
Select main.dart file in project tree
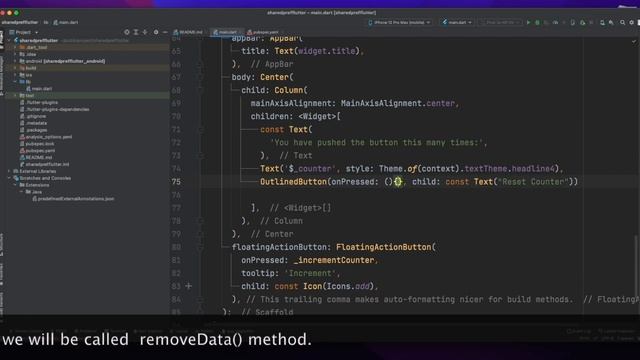39,89
